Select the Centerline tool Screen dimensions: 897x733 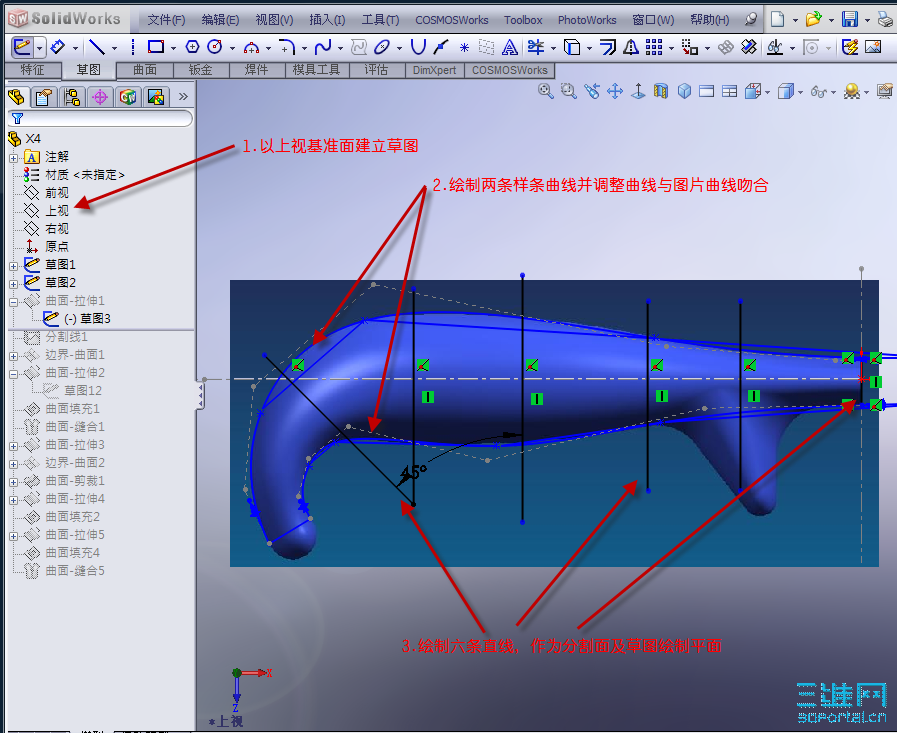click(133, 47)
